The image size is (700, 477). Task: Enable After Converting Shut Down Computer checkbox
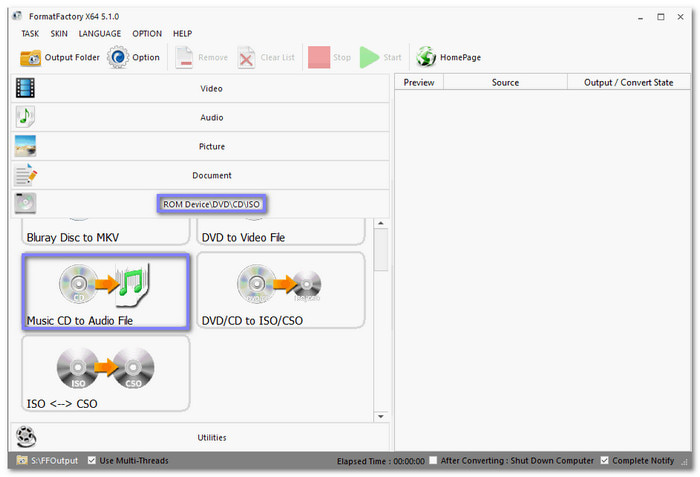coord(433,460)
